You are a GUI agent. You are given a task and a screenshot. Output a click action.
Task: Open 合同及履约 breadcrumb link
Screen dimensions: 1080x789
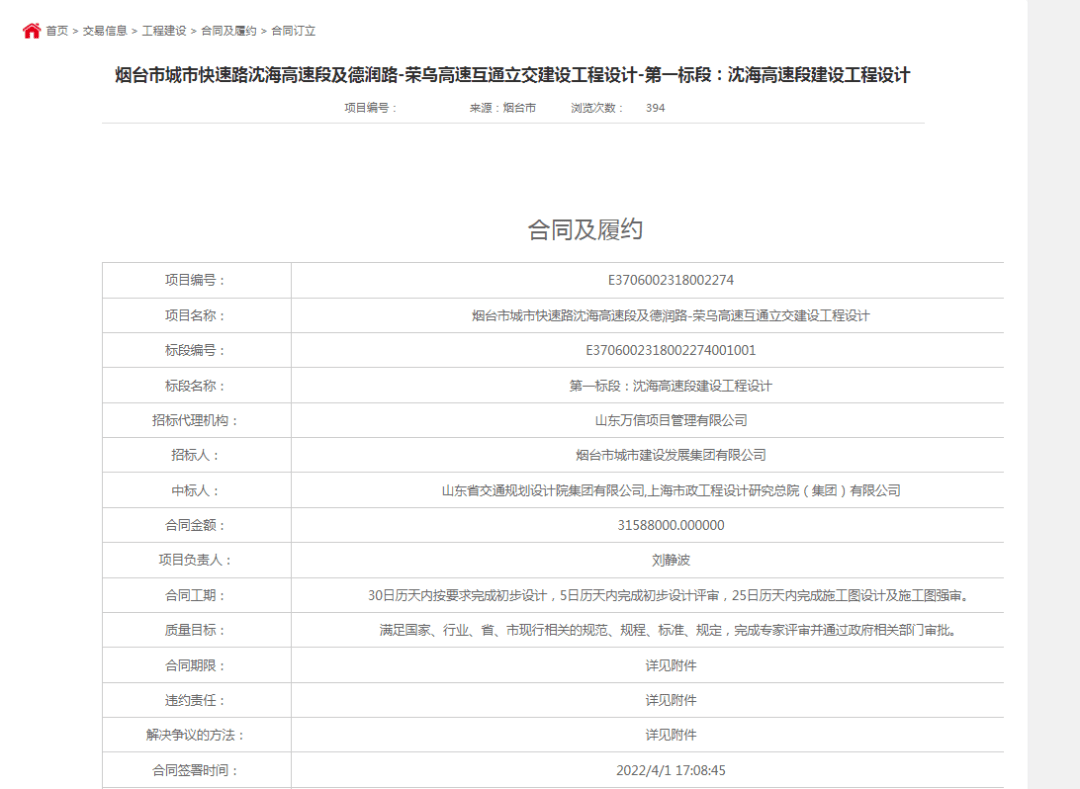coord(228,31)
